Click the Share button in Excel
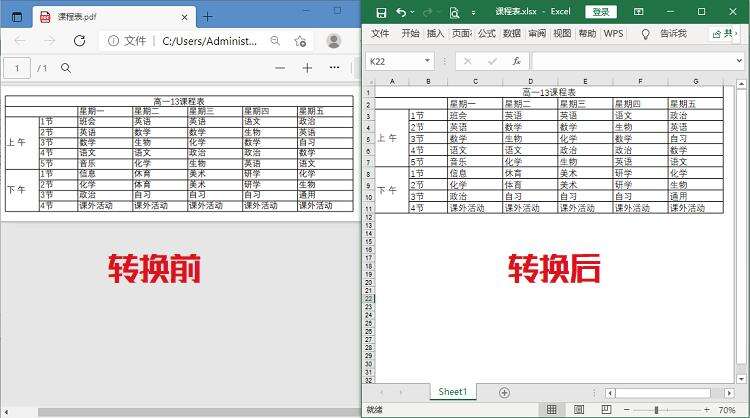This screenshot has height=418, width=750. coord(723,33)
